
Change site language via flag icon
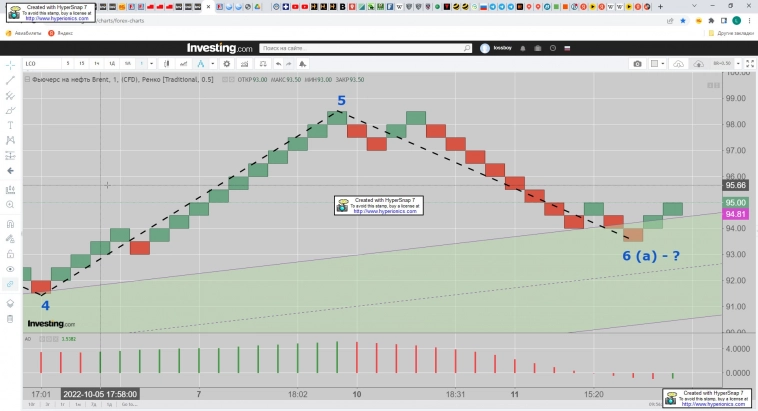[x=568, y=48]
